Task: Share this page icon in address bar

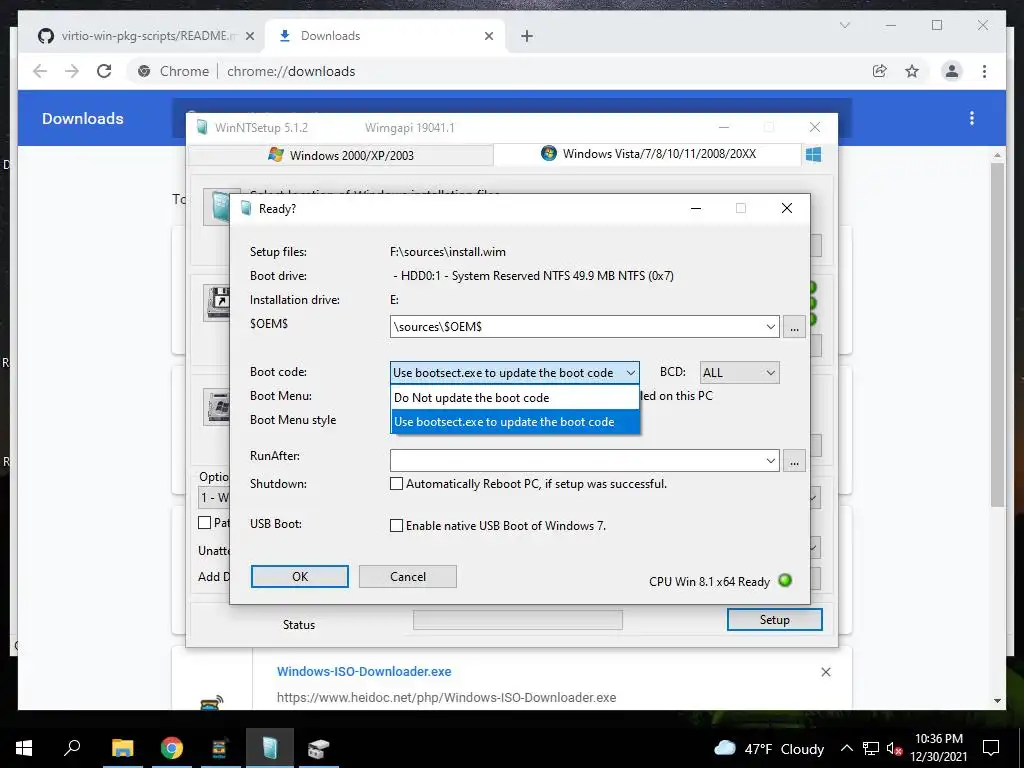Action: (880, 71)
